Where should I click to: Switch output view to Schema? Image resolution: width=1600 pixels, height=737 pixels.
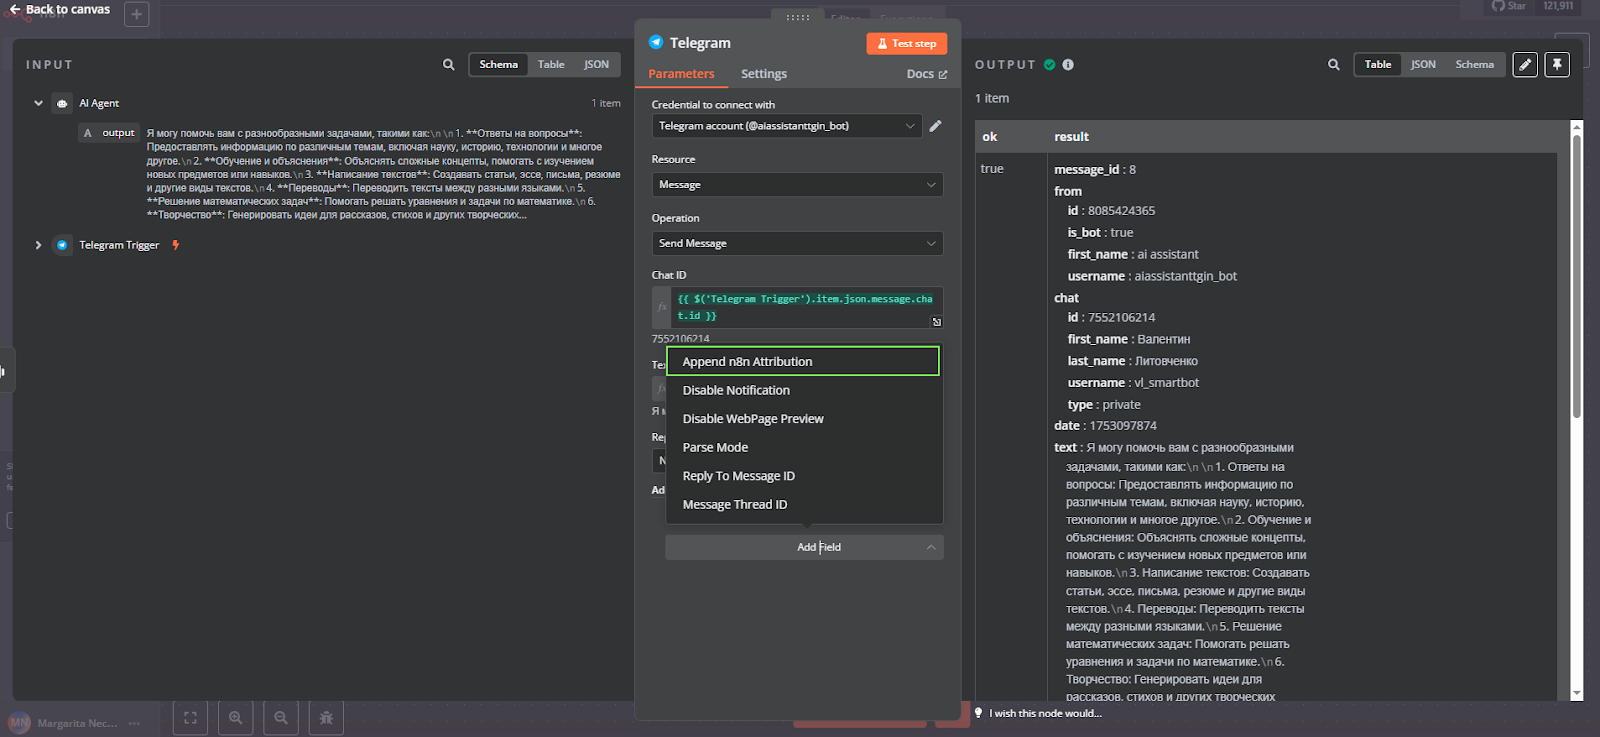click(1474, 64)
